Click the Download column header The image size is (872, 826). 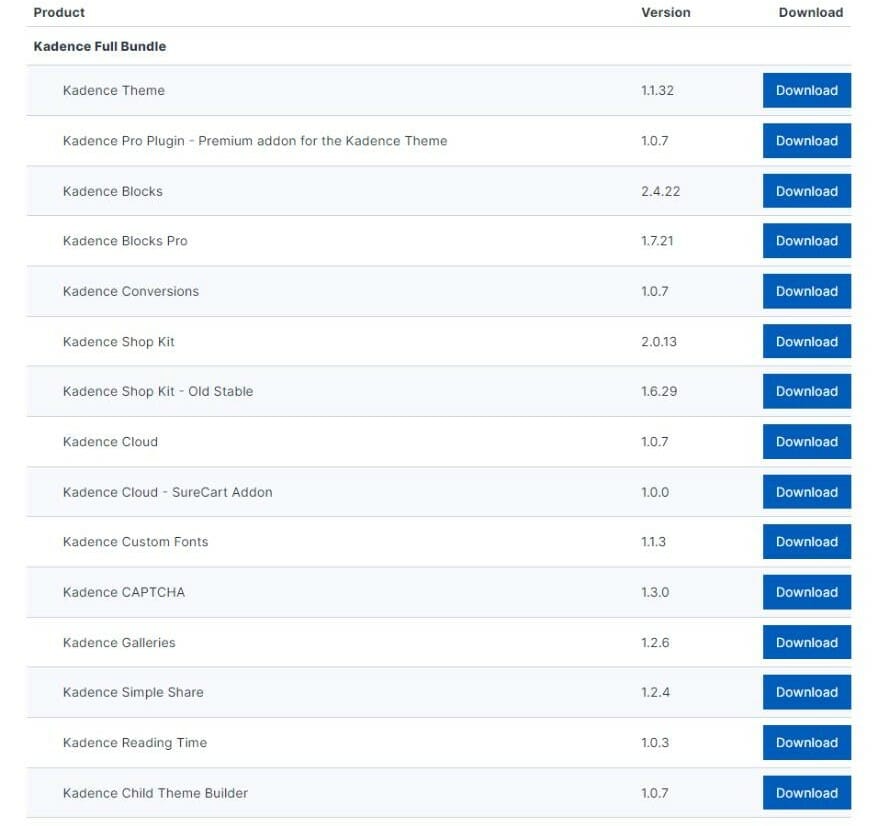coord(810,13)
